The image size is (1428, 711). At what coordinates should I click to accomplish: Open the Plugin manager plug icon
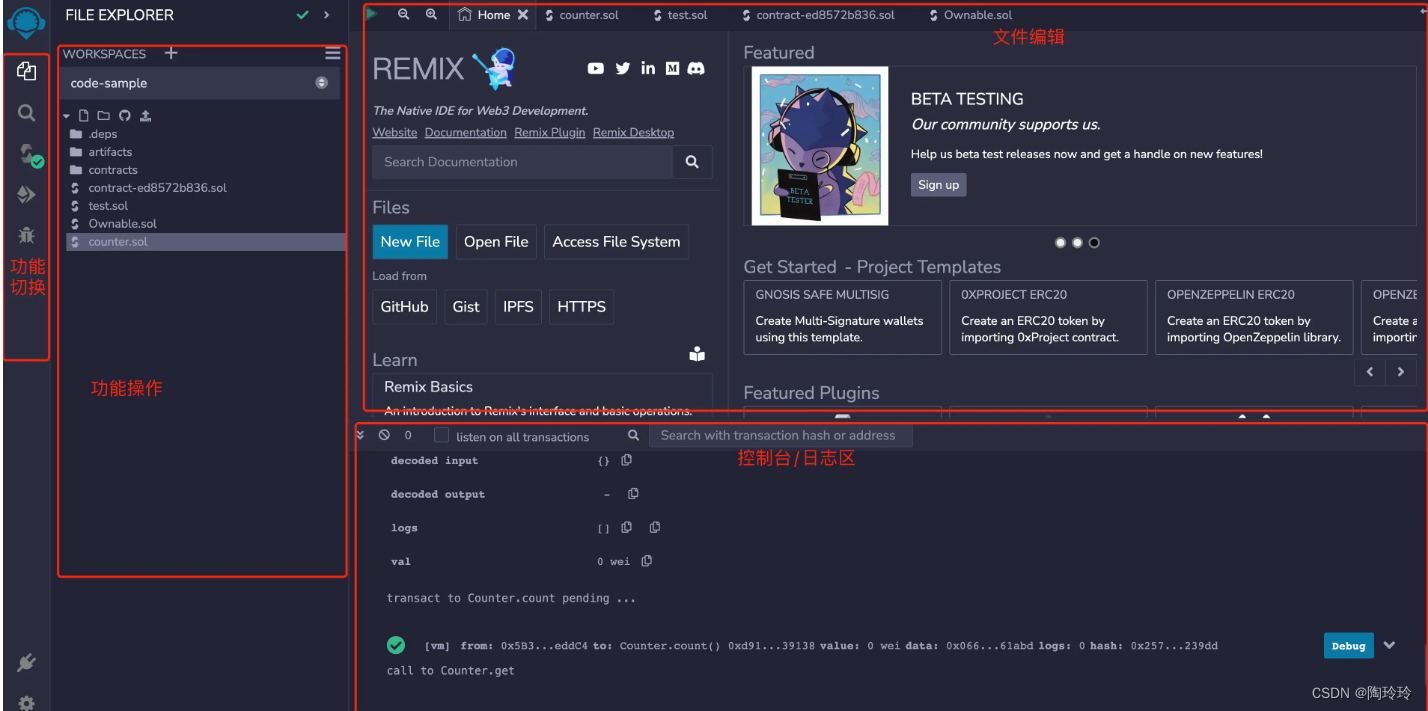[x=27, y=662]
